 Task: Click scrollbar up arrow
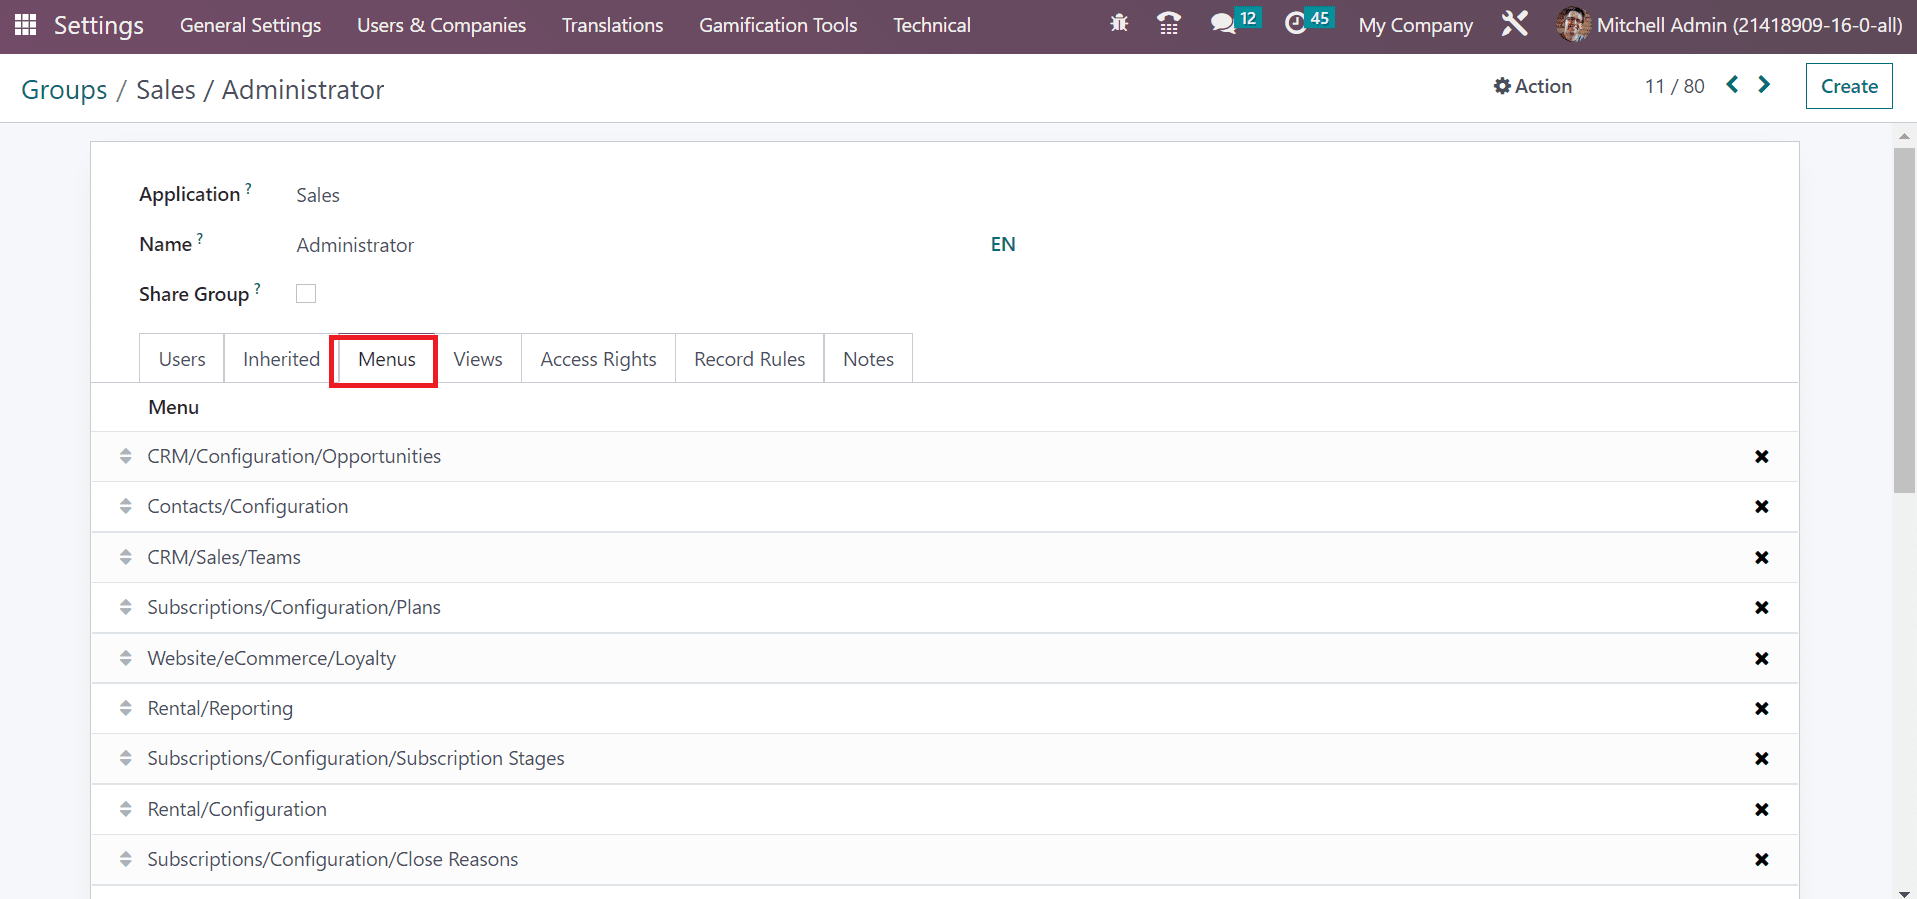pyautogui.click(x=1904, y=136)
